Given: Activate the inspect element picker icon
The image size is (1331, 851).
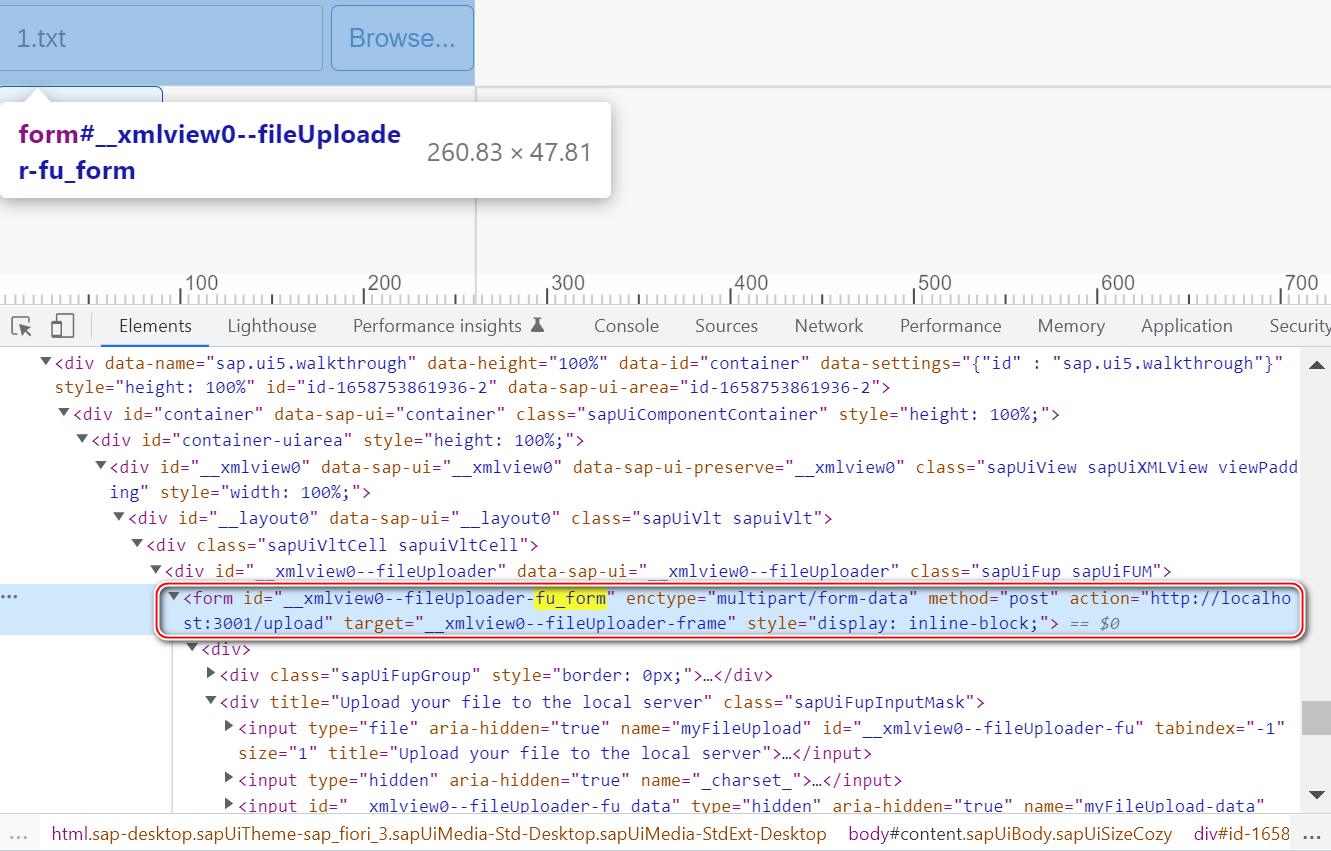Looking at the screenshot, I should (22, 326).
